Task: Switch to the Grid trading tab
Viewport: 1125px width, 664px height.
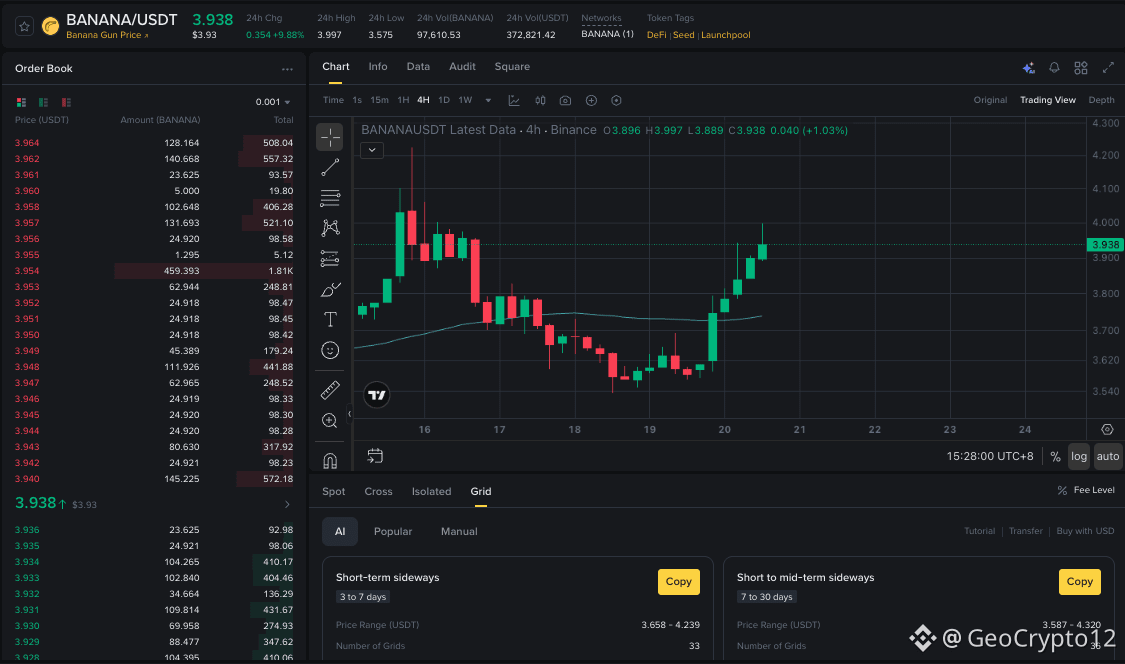Action: (481, 492)
